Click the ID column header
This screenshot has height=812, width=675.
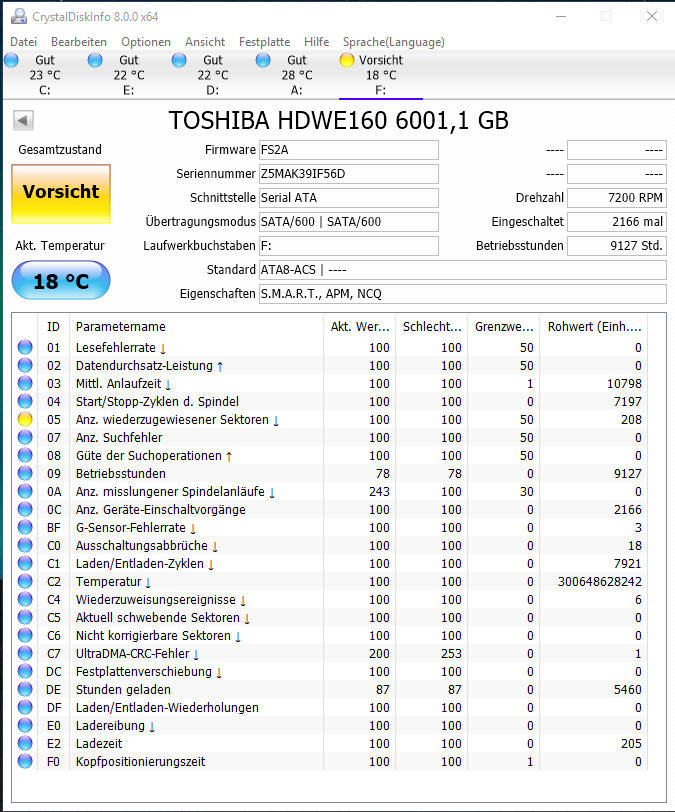tap(53, 326)
